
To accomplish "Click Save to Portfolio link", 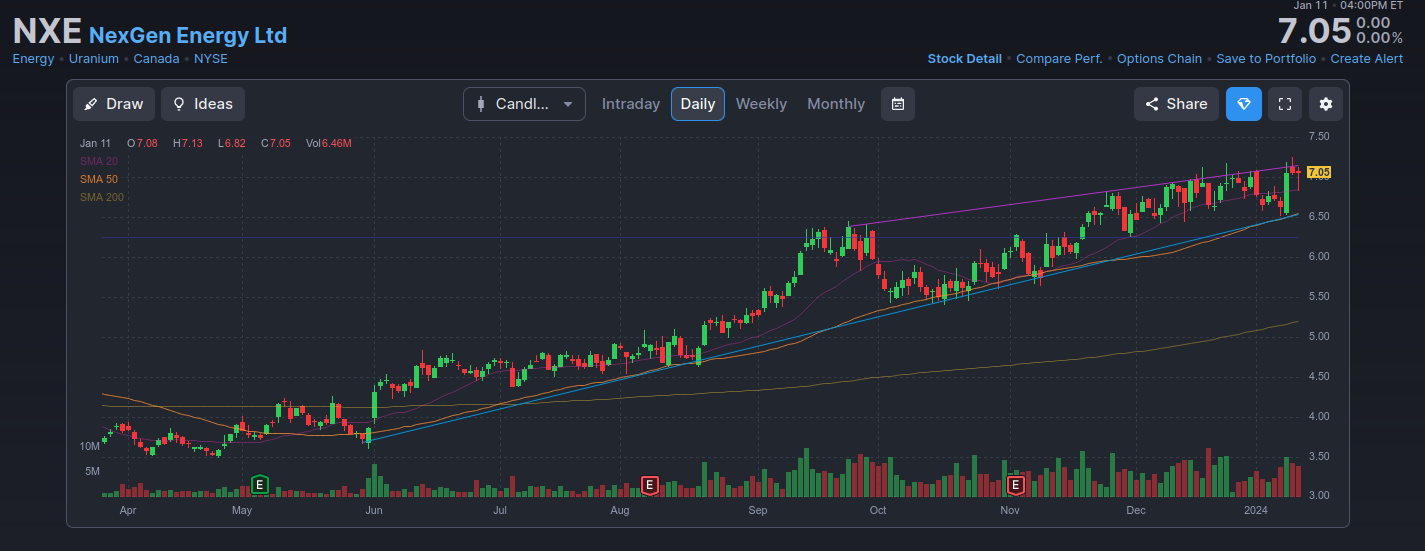I will tap(1266, 59).
